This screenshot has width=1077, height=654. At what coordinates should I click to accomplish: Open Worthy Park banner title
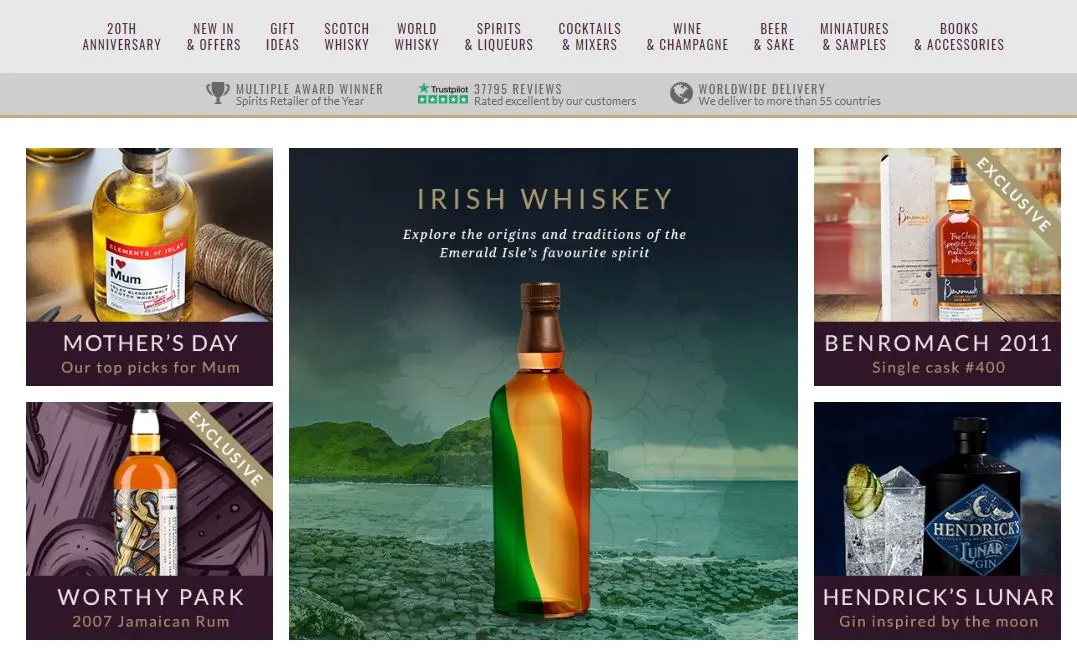click(150, 597)
